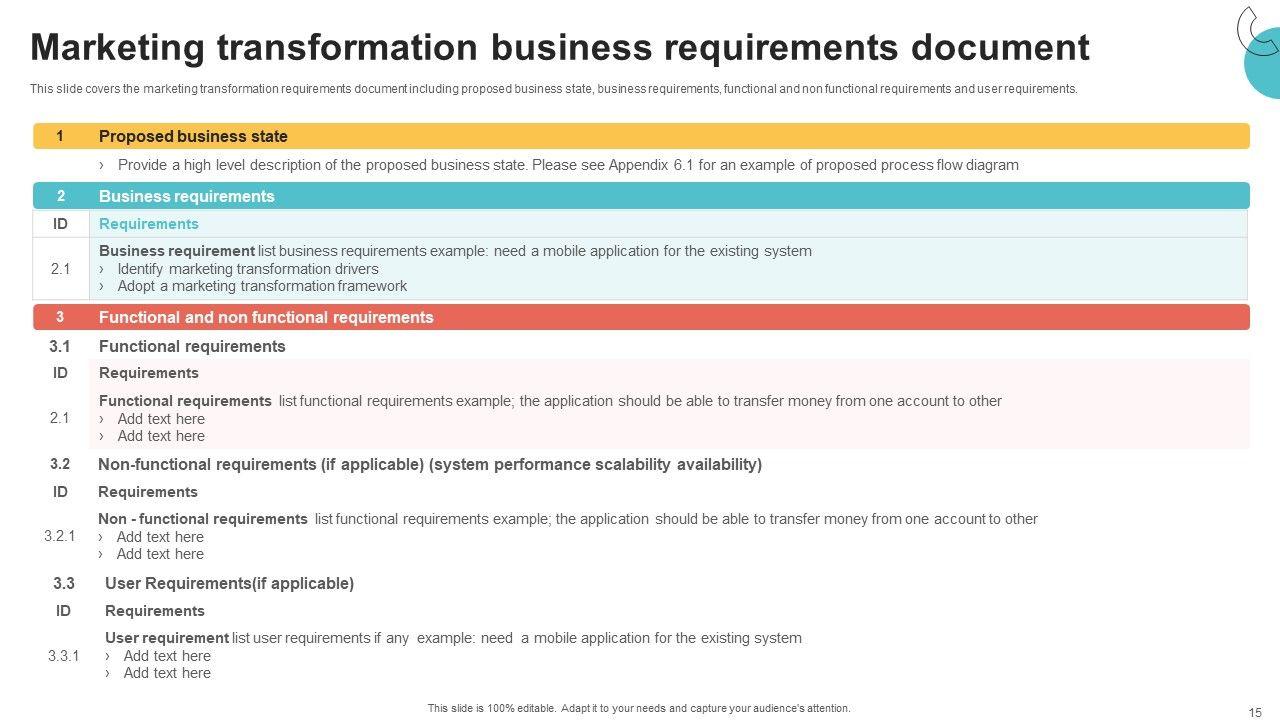Click first "Add text here" in row 3.2.1

pyautogui.click(x=160, y=537)
